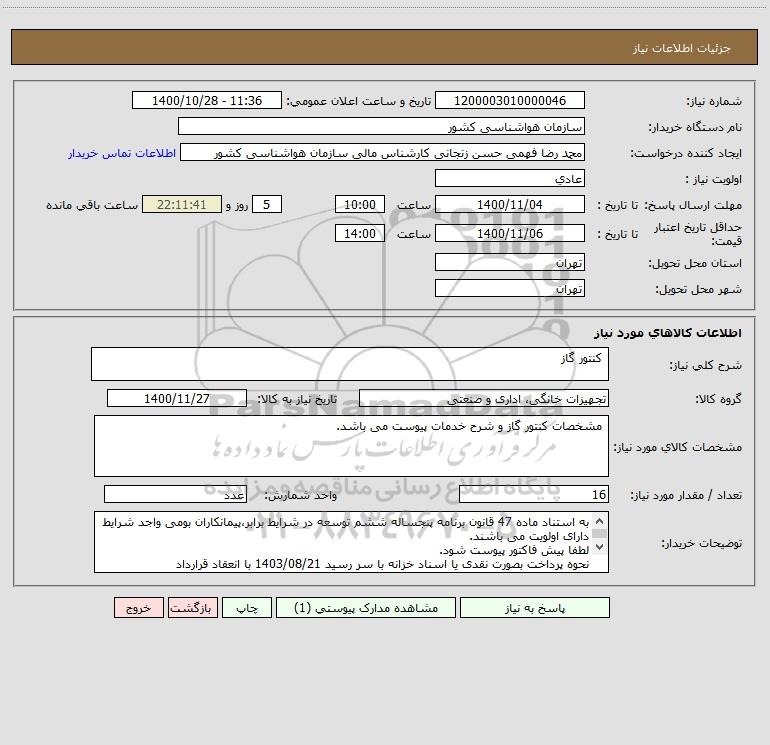This screenshot has height=745, width=770.
Task: Click the priority field 'عادي'
Action: pos(510,178)
